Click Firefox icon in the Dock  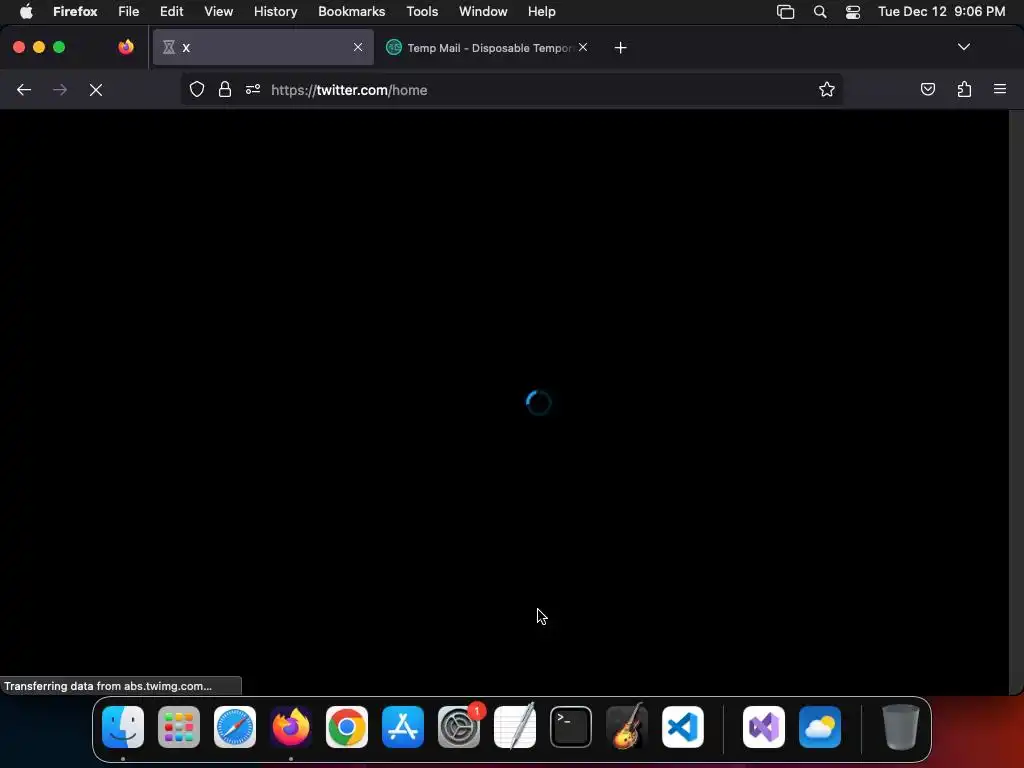291,727
